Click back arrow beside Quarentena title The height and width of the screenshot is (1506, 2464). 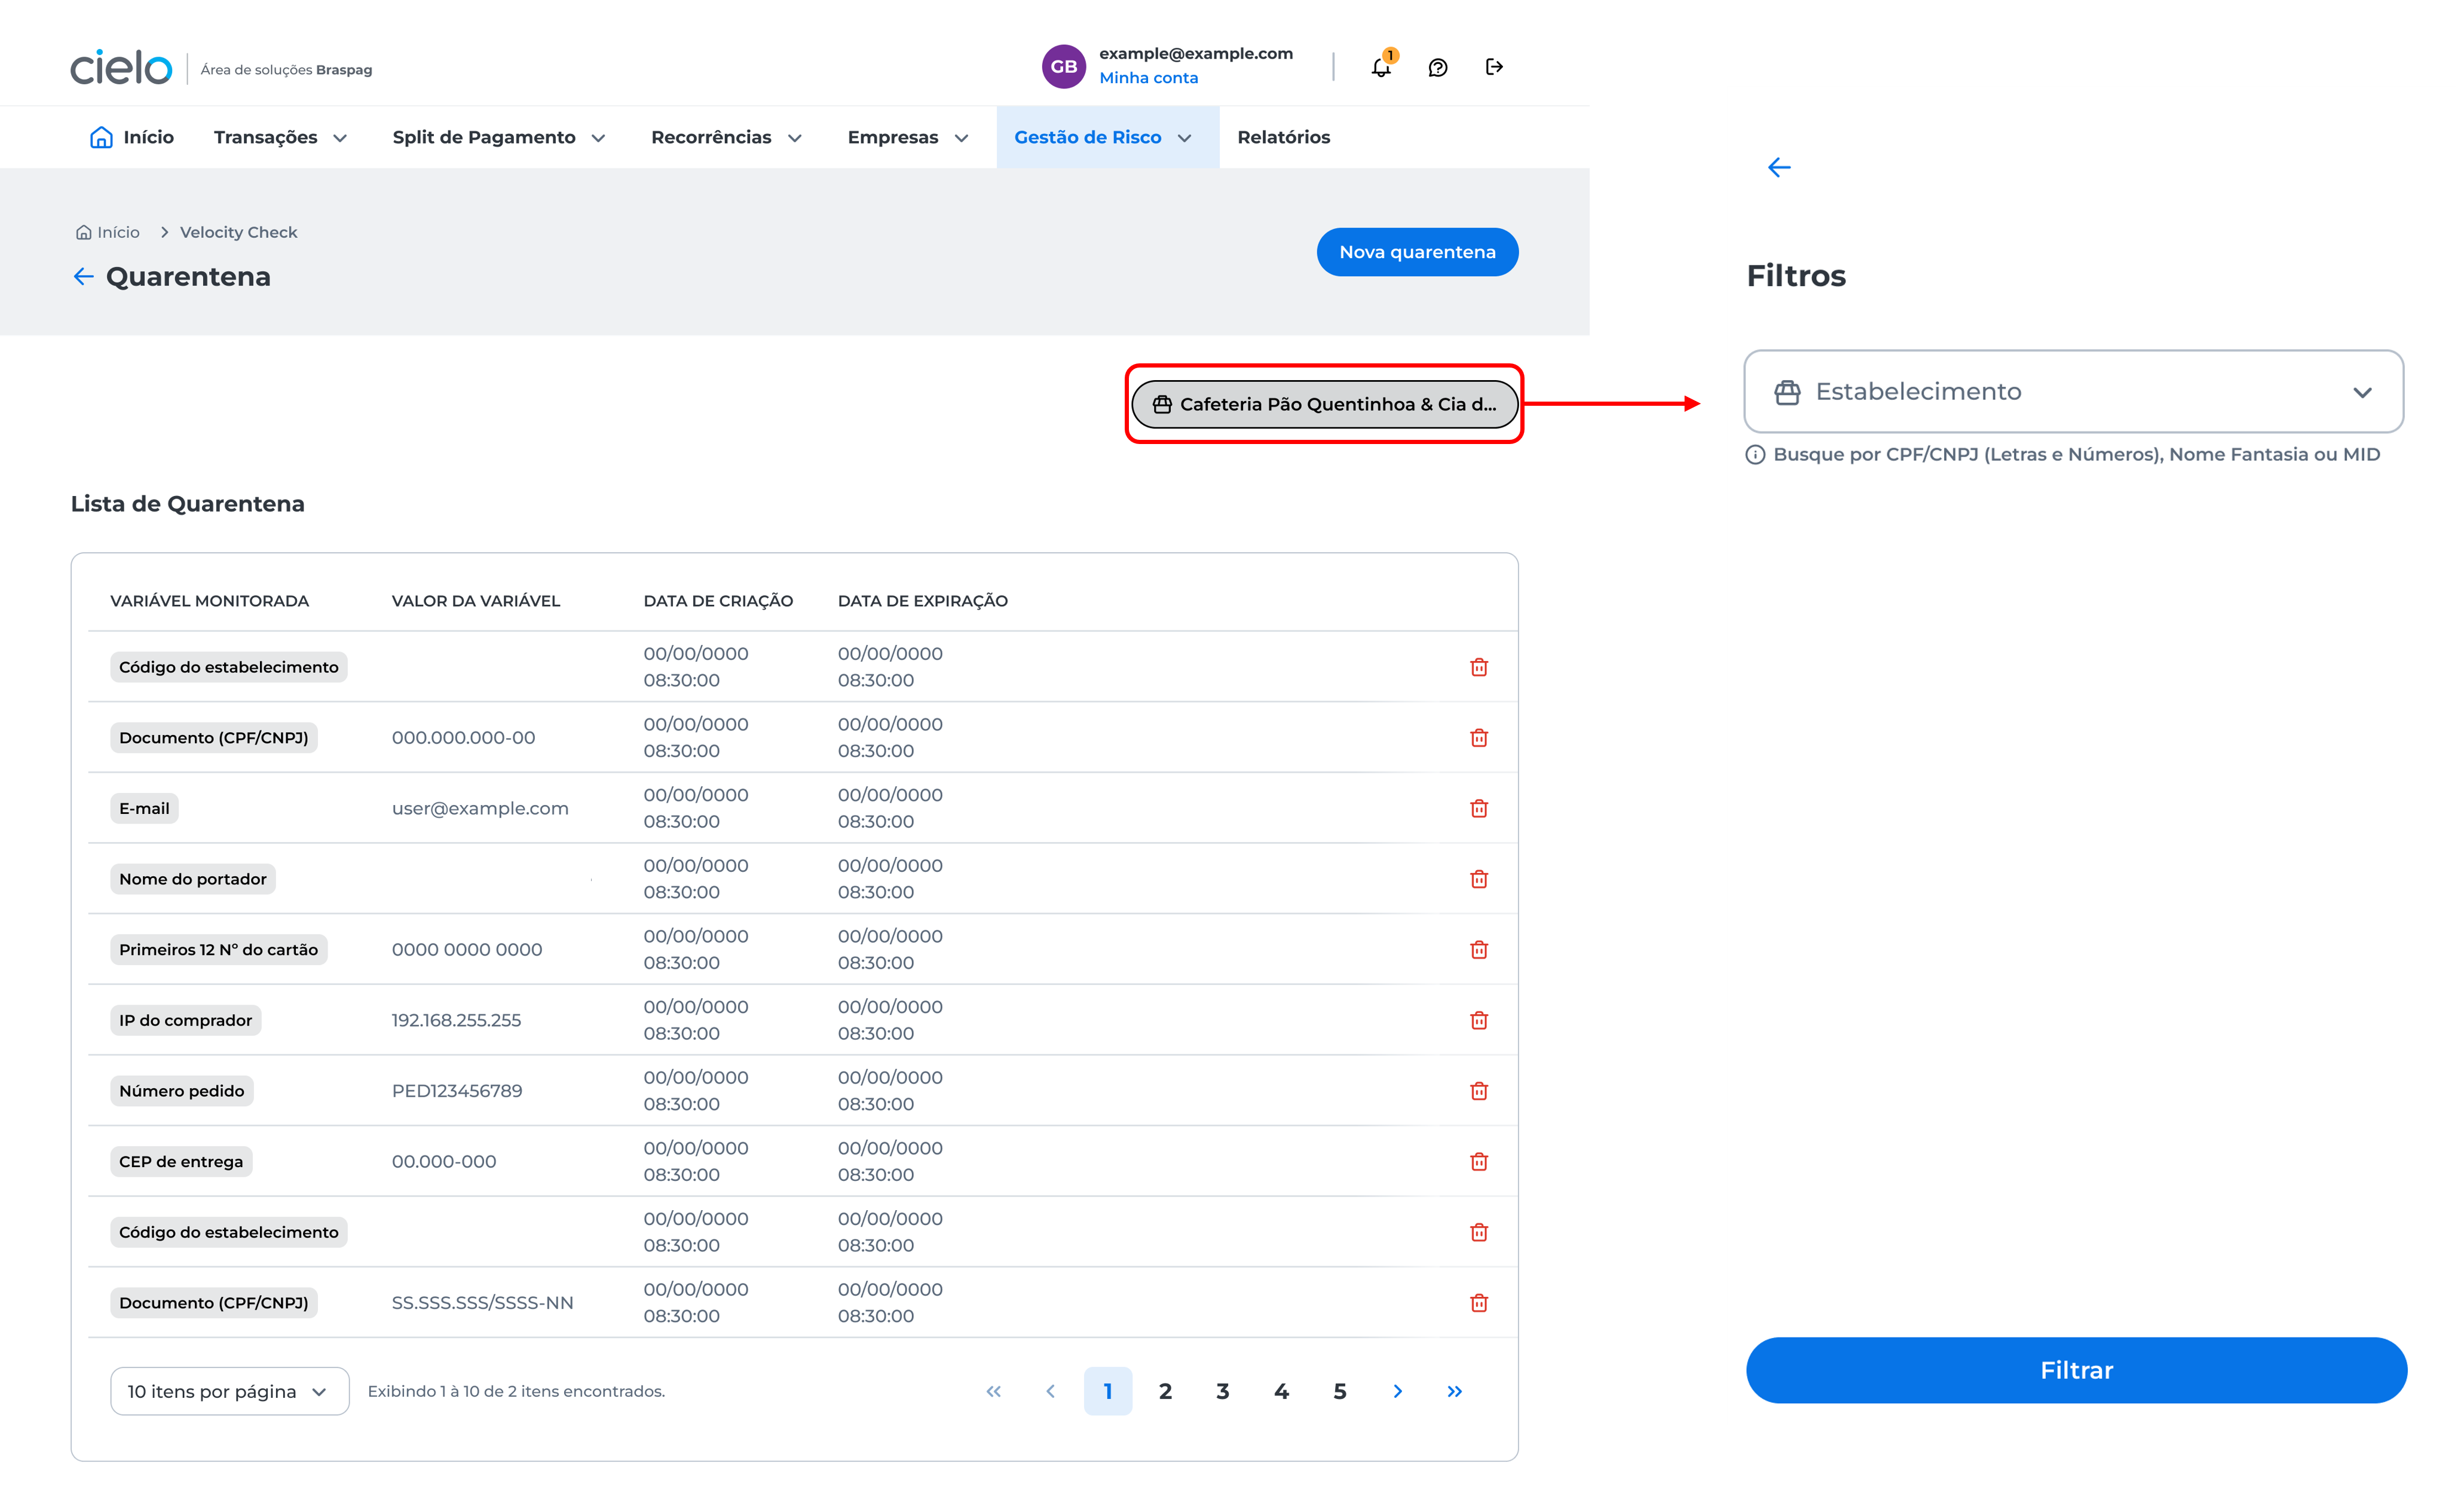point(84,276)
